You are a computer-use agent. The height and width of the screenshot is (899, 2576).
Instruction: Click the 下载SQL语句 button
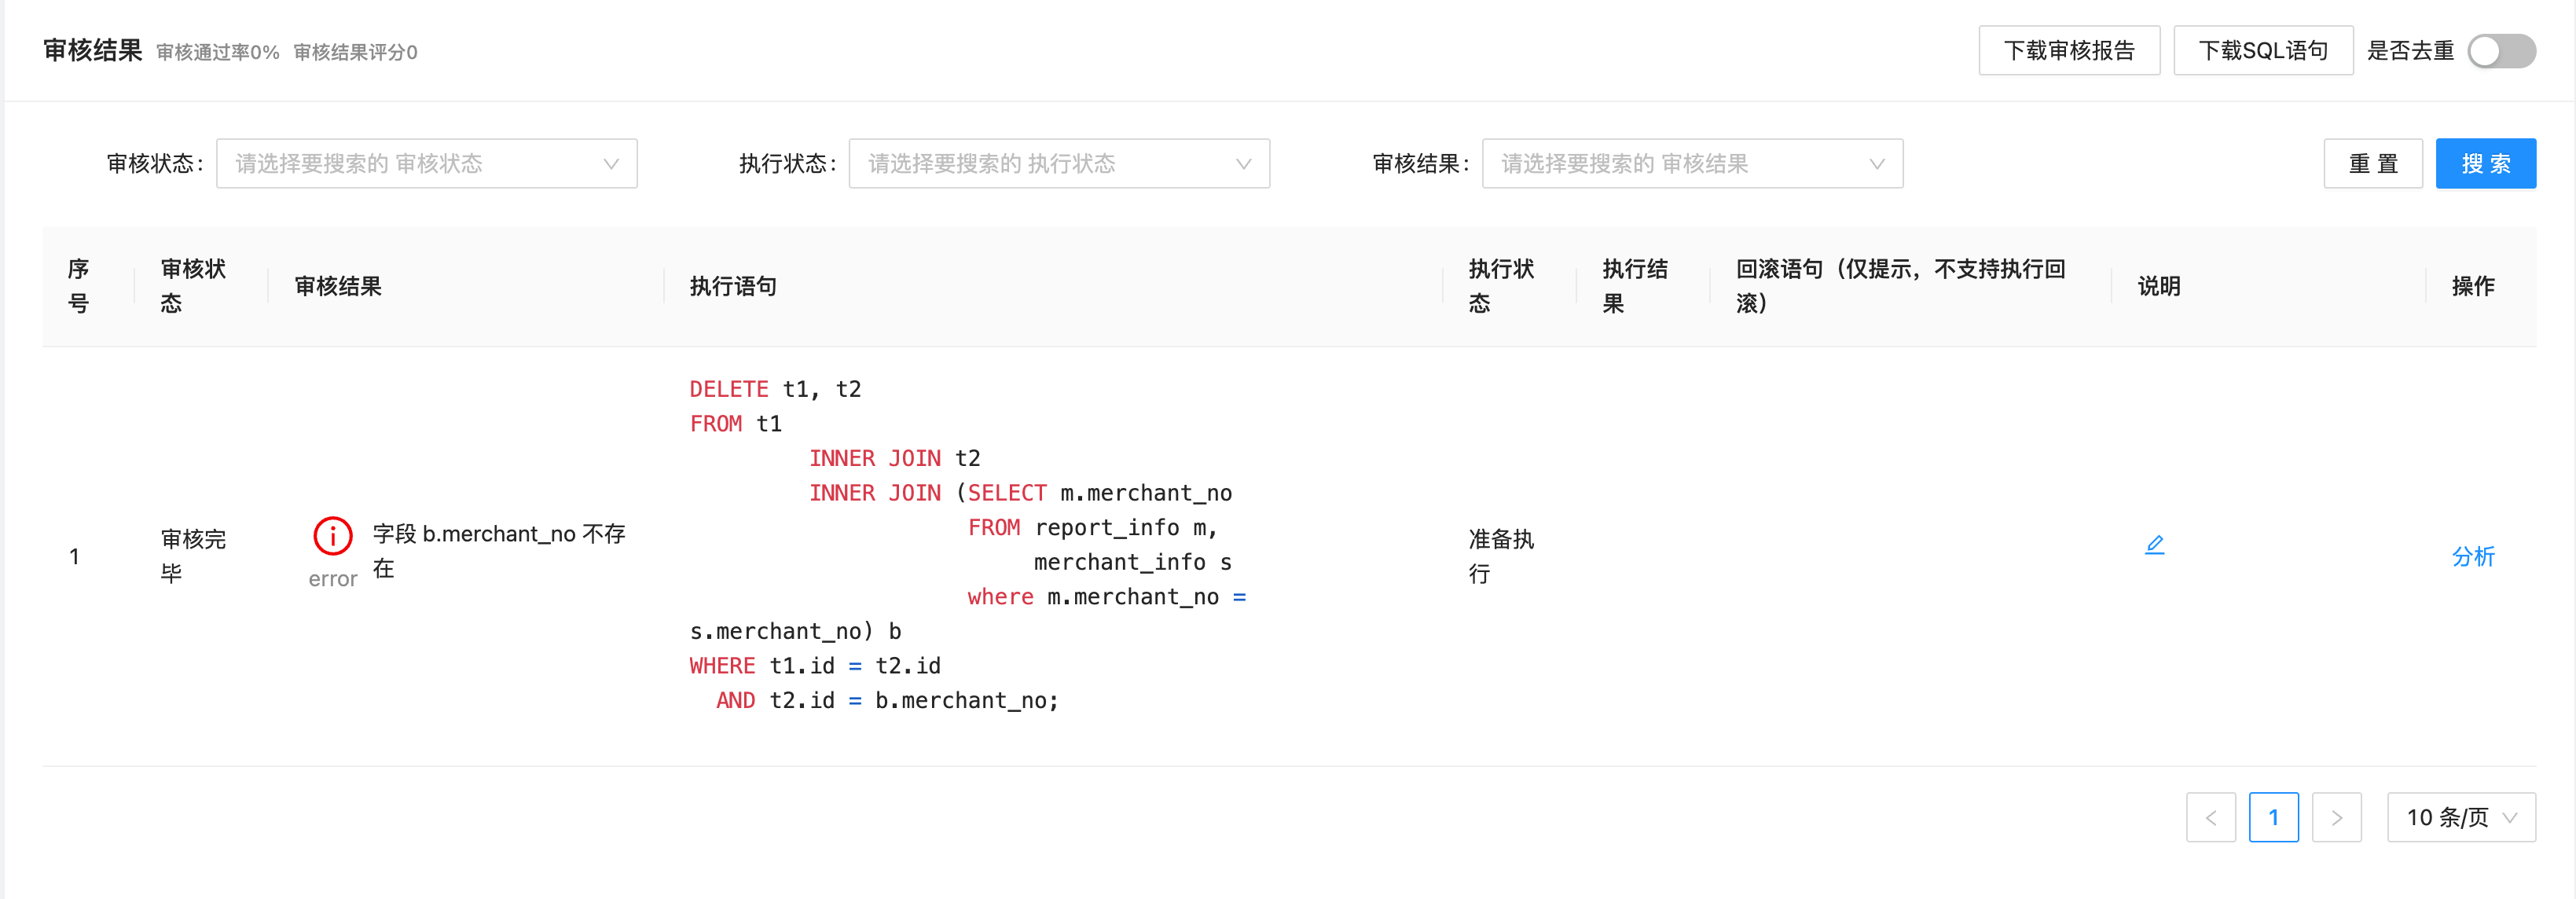(2263, 50)
